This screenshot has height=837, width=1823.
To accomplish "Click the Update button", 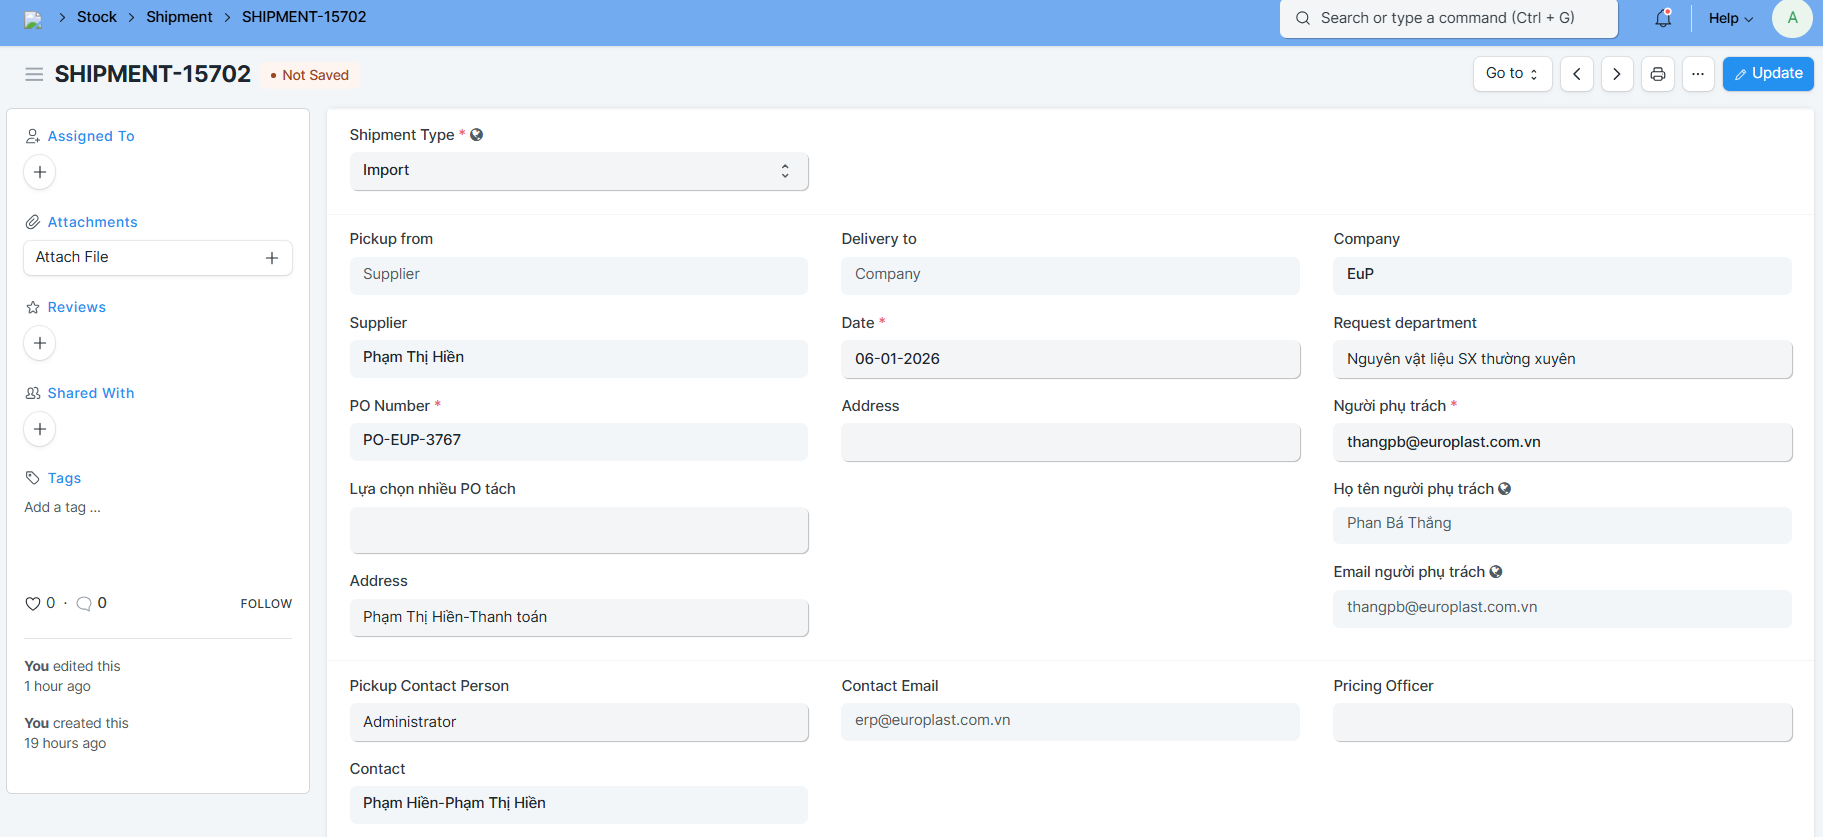I will [1767, 74].
